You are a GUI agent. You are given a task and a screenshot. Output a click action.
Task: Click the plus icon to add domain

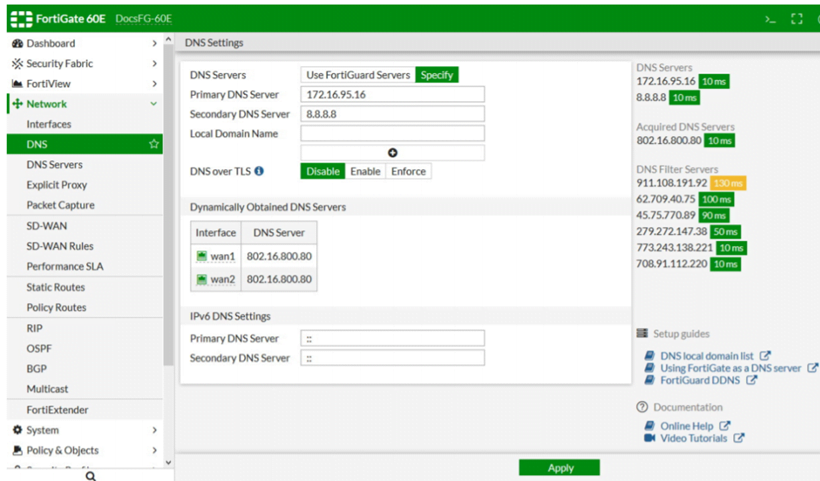(x=392, y=153)
